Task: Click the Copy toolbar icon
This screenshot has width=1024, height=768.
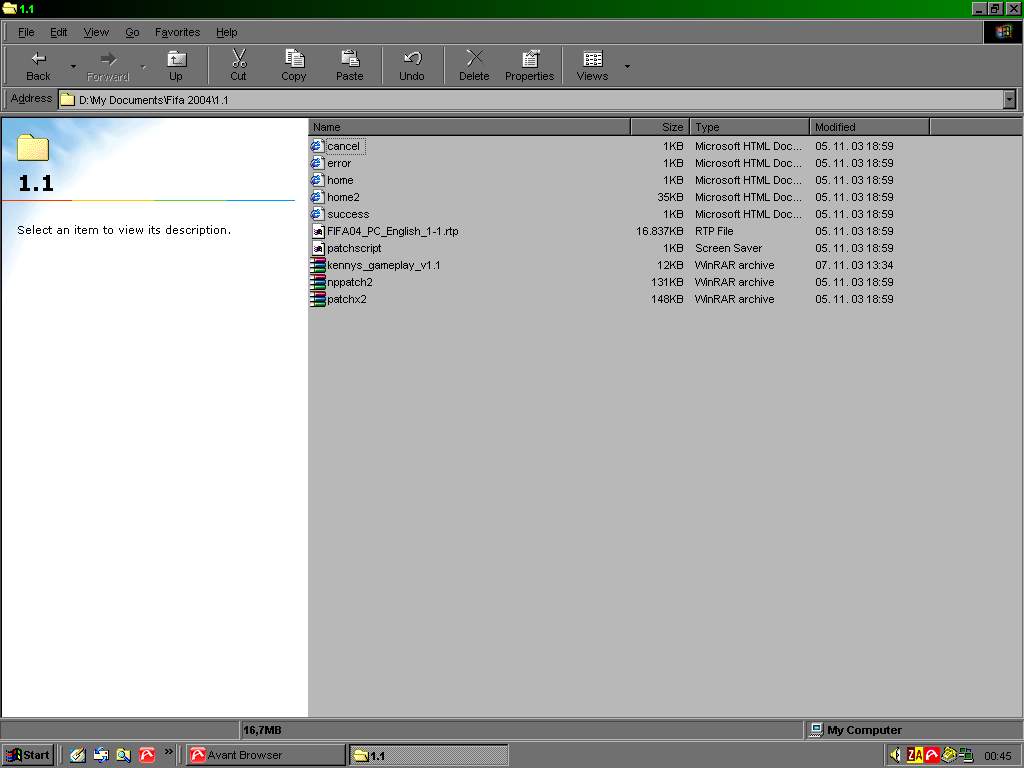Action: coord(294,66)
